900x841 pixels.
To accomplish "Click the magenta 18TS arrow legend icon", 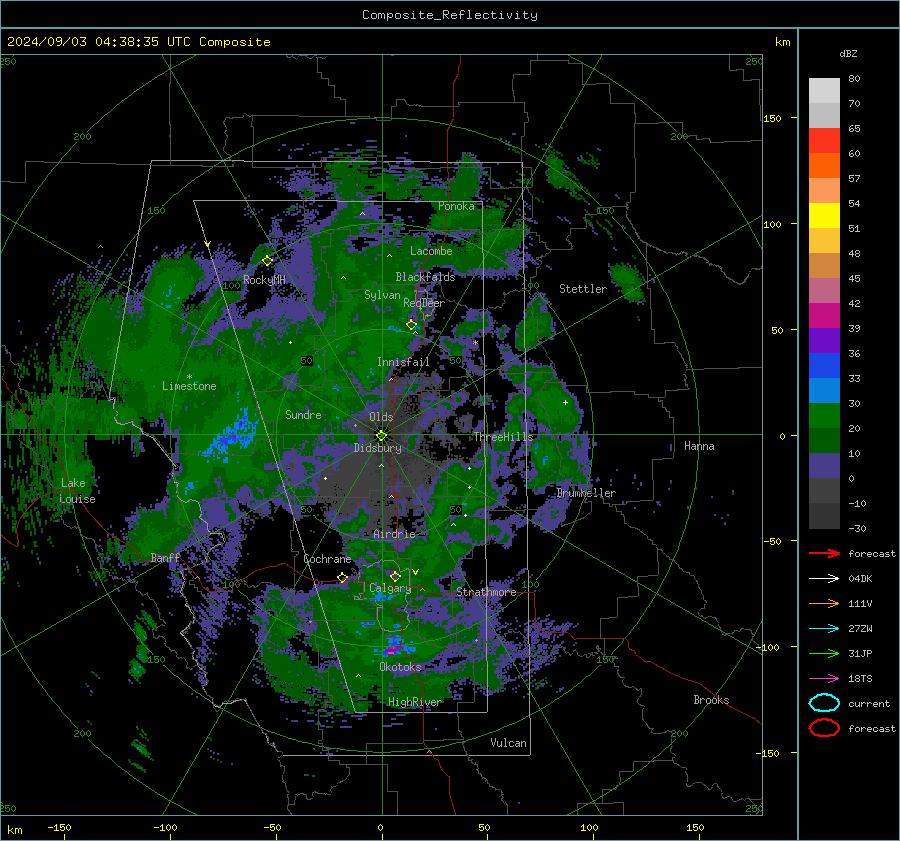I will 824,679.
